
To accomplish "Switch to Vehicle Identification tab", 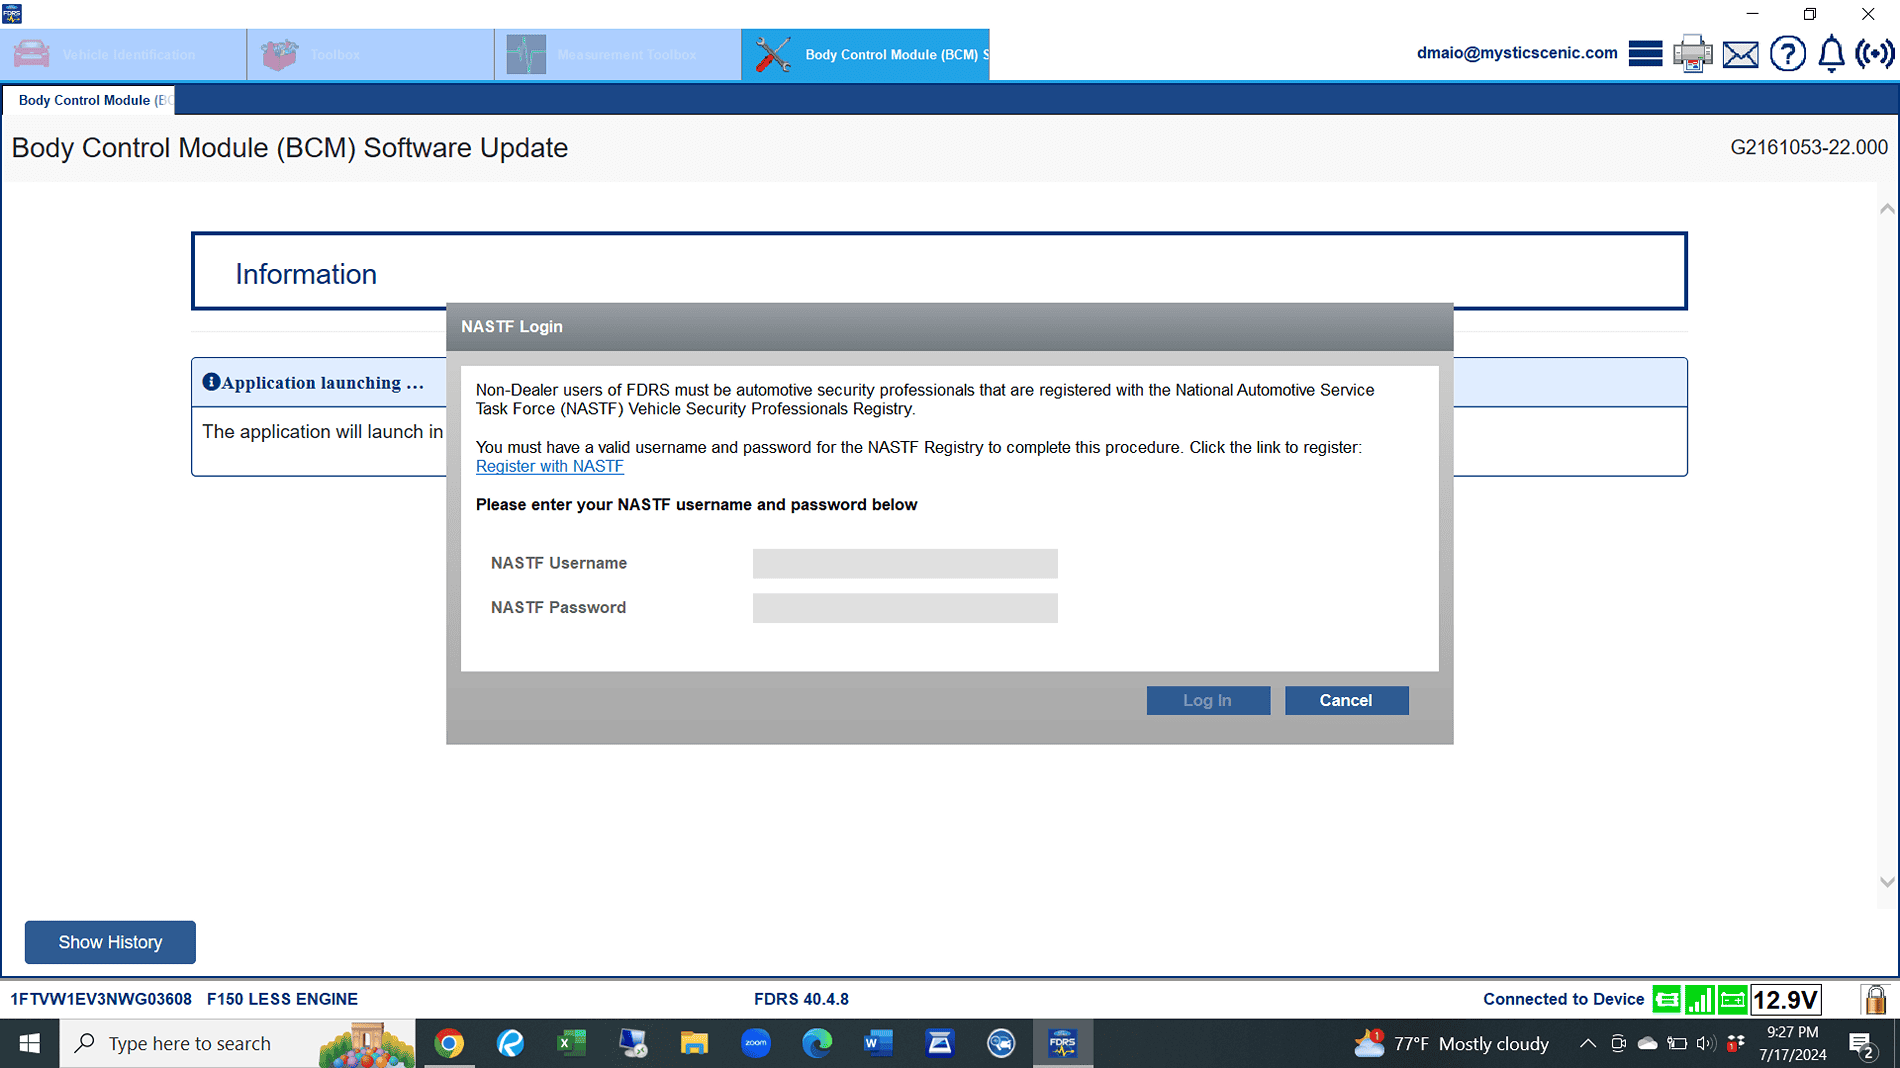I will click(x=123, y=54).
